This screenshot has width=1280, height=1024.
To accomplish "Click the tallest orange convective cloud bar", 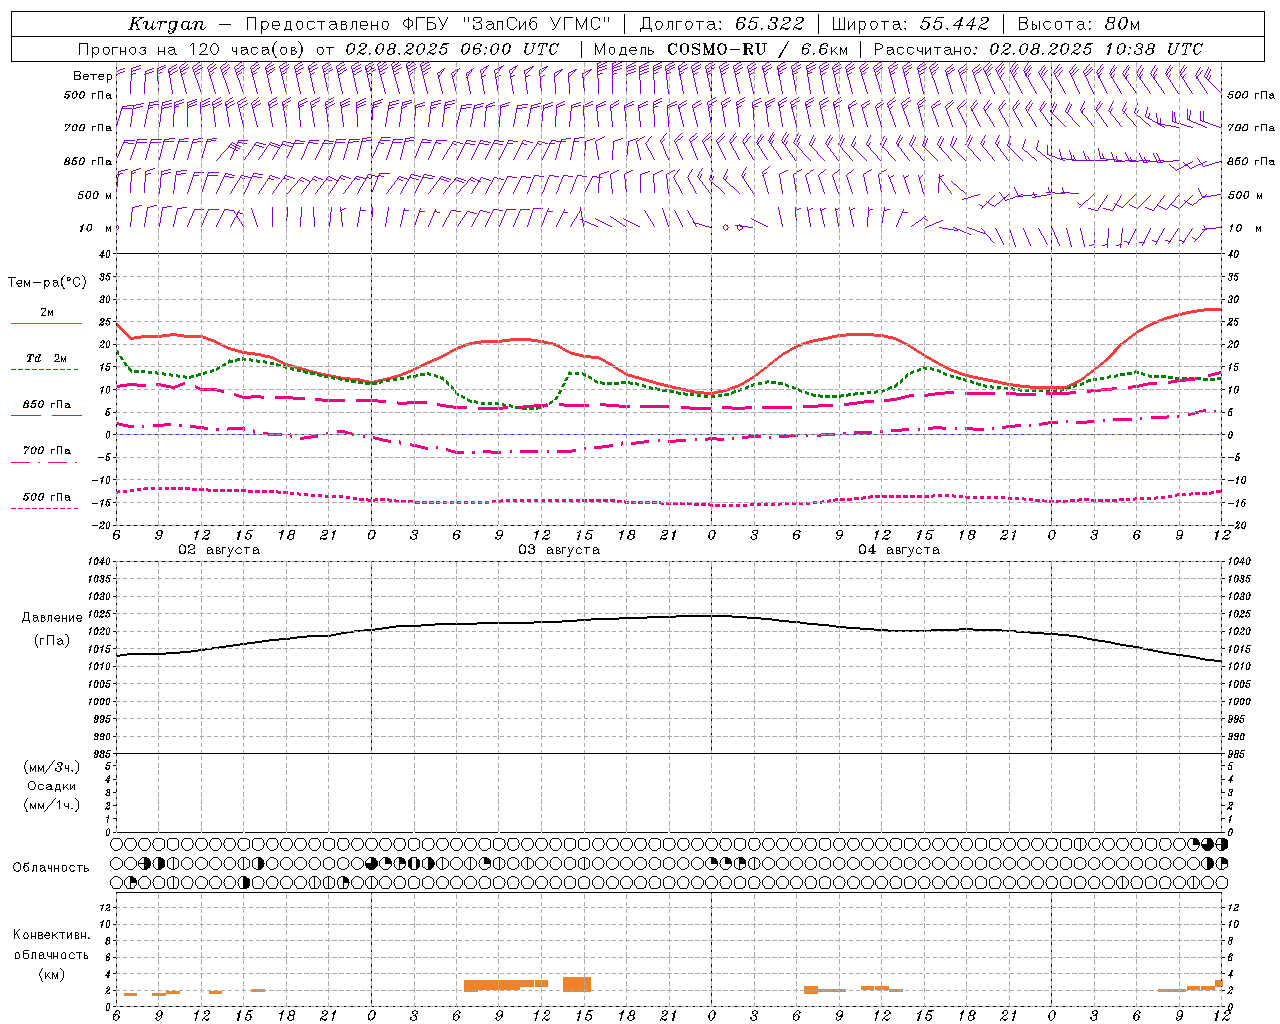I will click(x=577, y=984).
